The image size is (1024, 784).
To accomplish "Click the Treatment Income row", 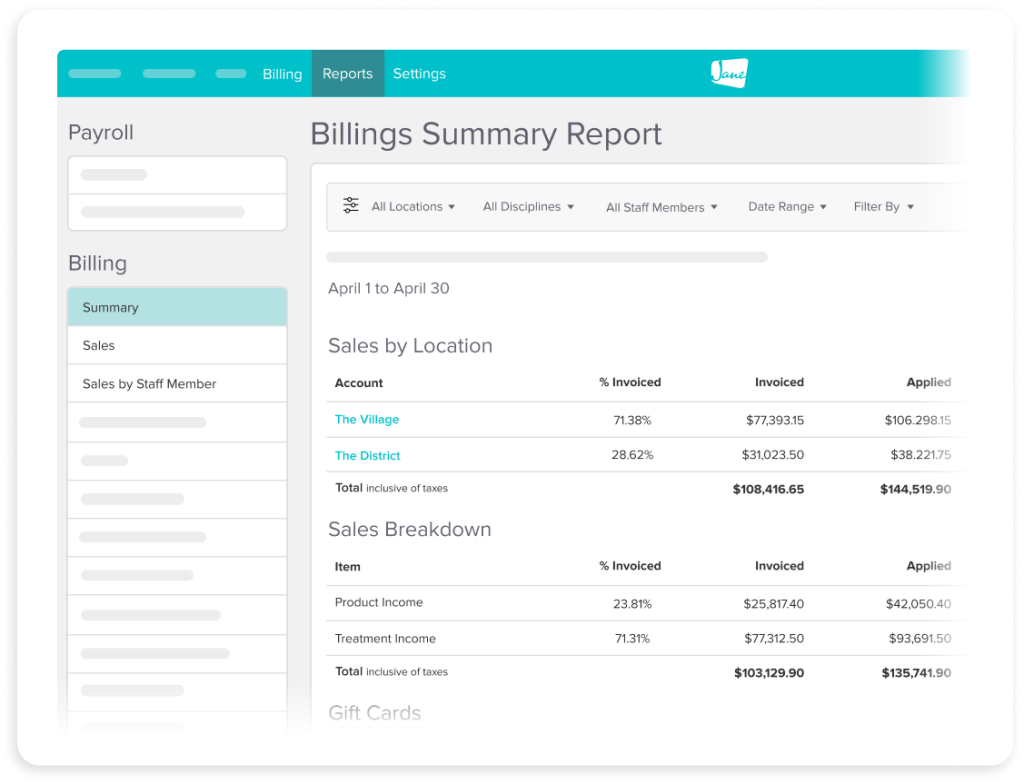I will coord(385,639).
